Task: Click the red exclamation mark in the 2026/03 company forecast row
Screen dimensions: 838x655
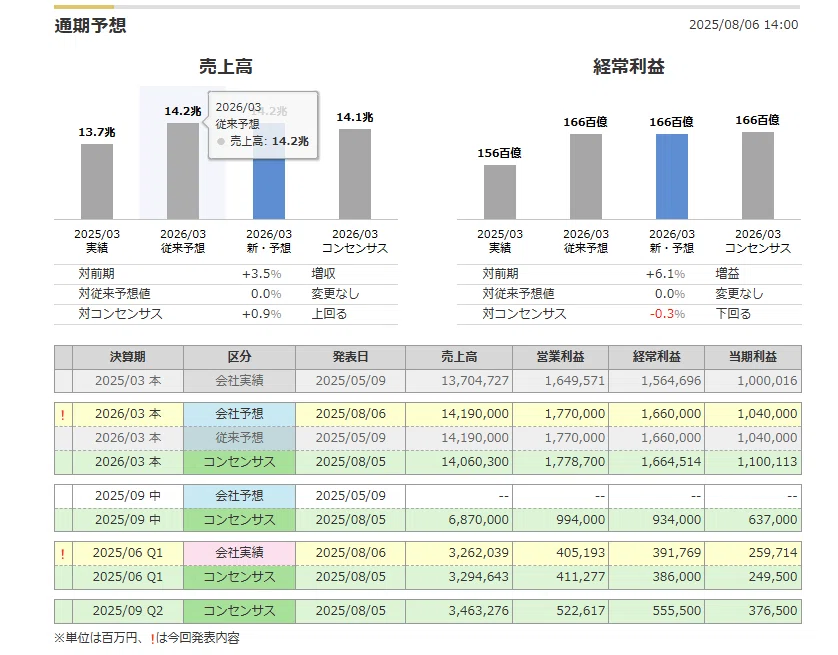Action: 63,415
